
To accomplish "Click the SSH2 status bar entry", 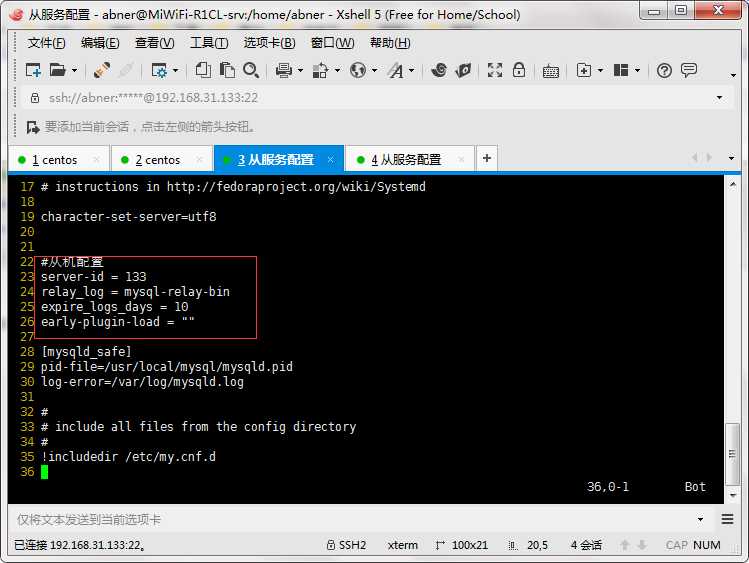I will (x=346, y=545).
